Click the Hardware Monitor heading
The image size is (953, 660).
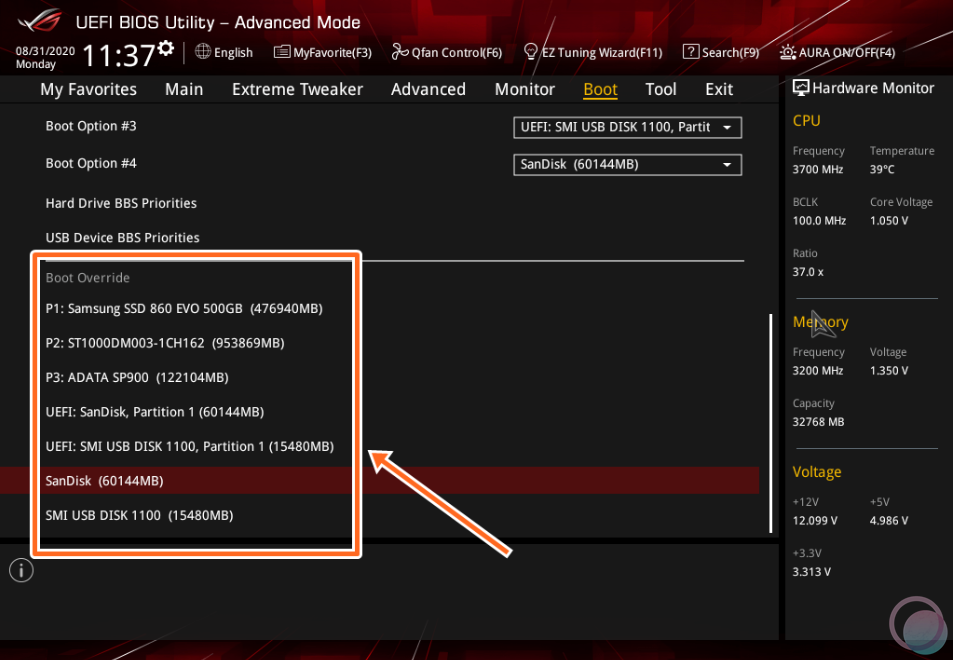pos(873,88)
